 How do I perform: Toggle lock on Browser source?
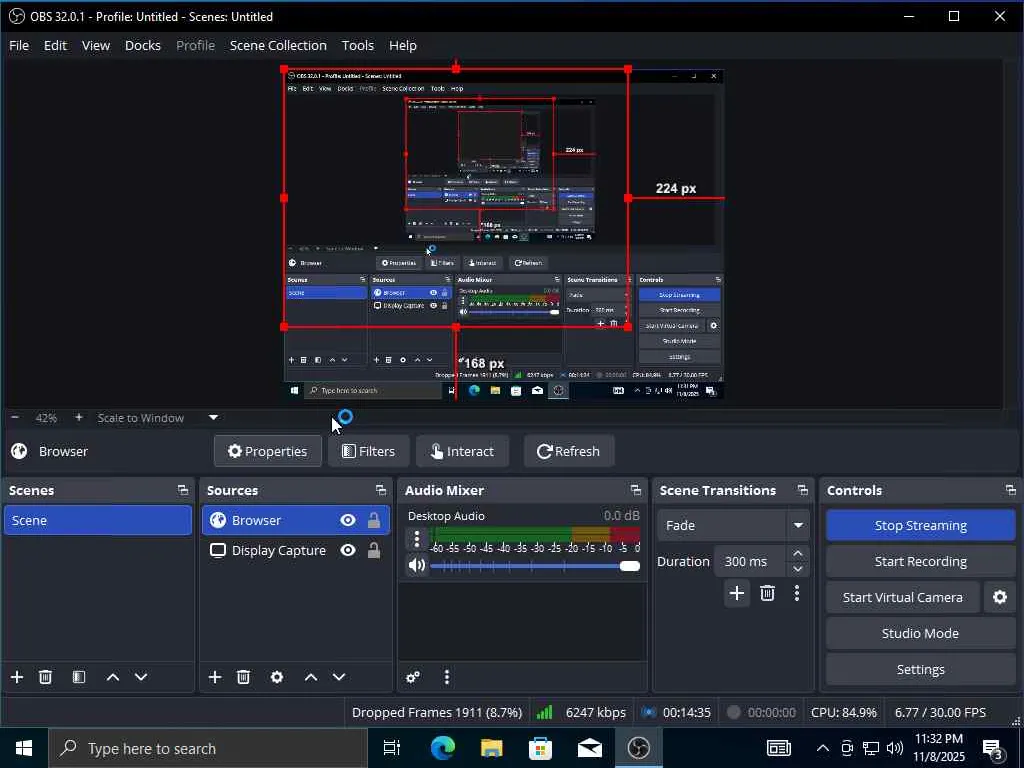pyautogui.click(x=374, y=520)
